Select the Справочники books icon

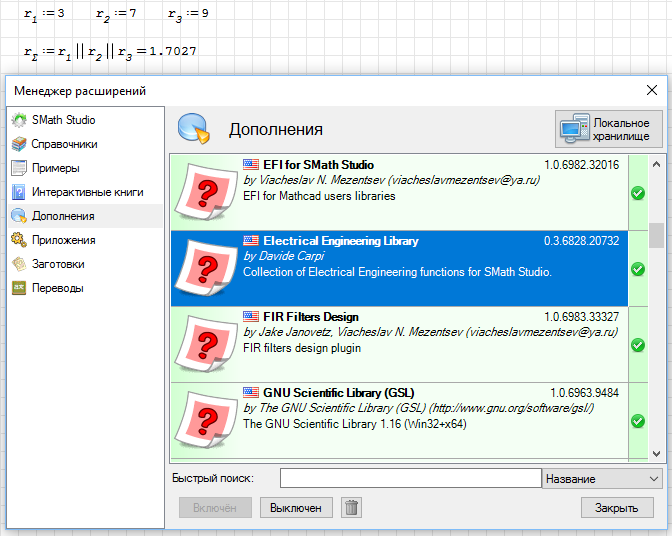coord(18,144)
